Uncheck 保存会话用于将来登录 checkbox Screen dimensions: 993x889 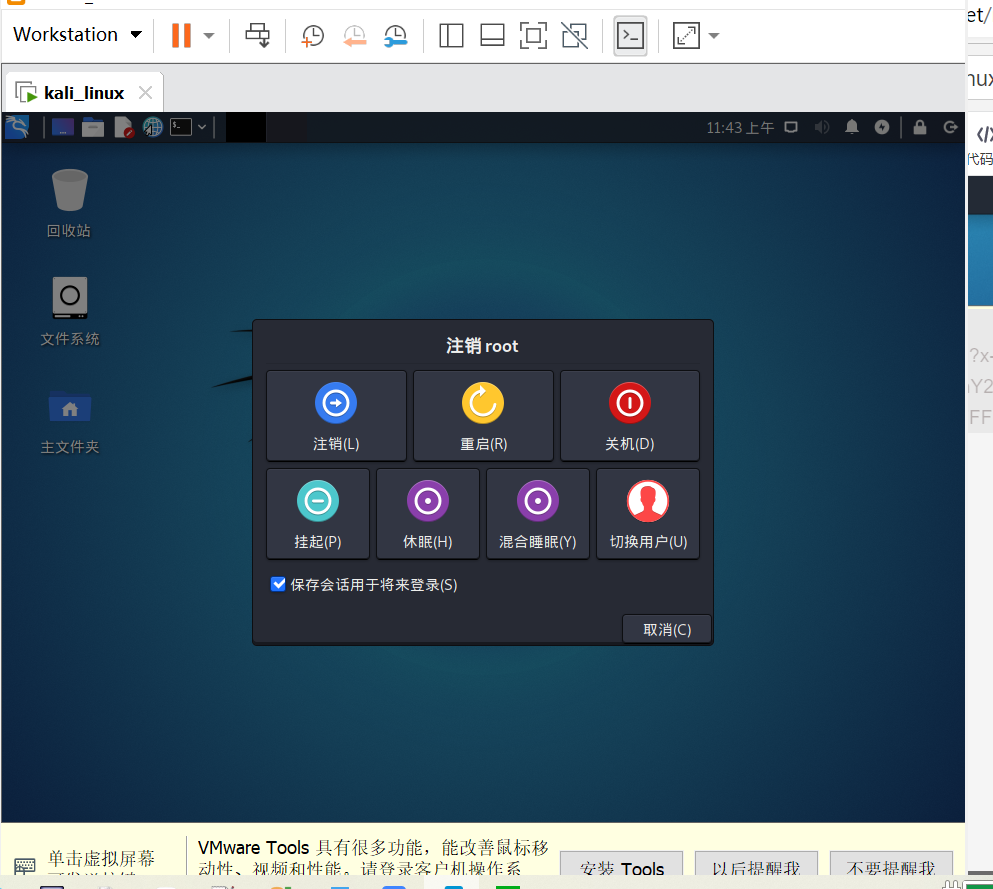278,584
